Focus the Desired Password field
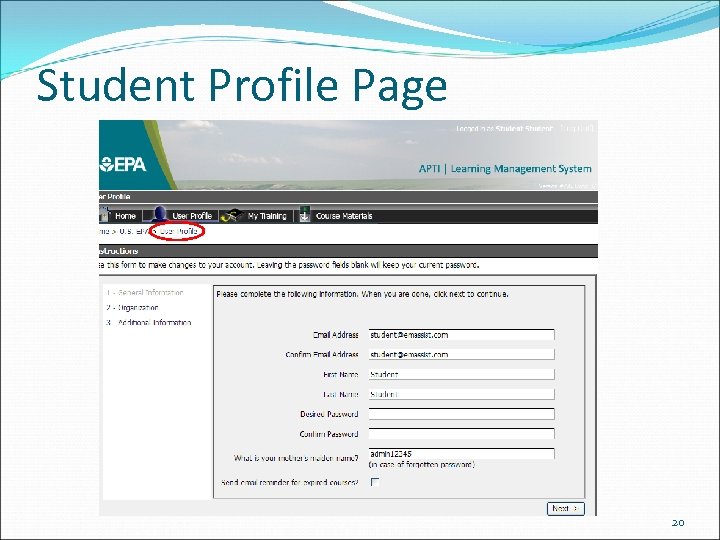 point(461,414)
